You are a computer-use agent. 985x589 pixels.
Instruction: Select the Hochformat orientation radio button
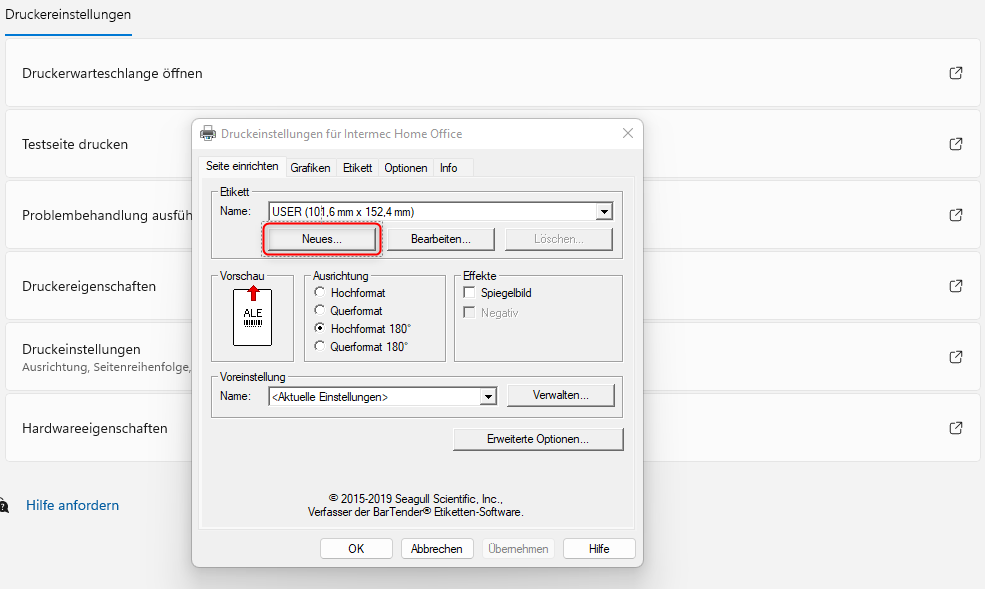coord(320,293)
